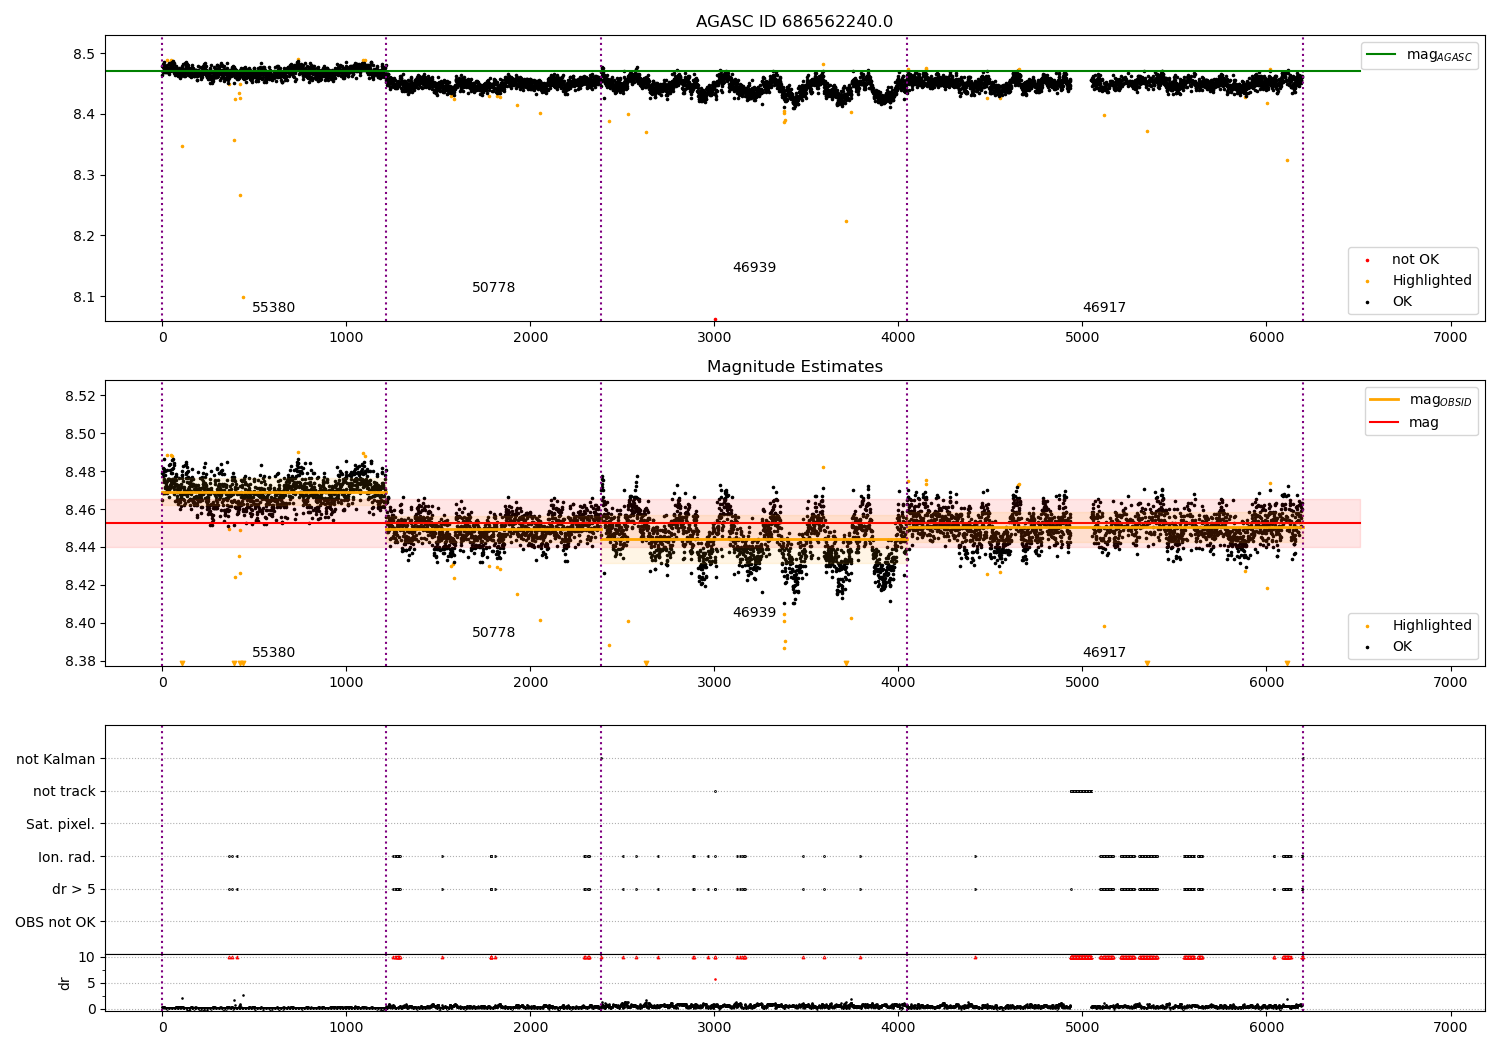Click the 10 tick on the dr axis
This screenshot has height=1050, width=1500.
87,958
